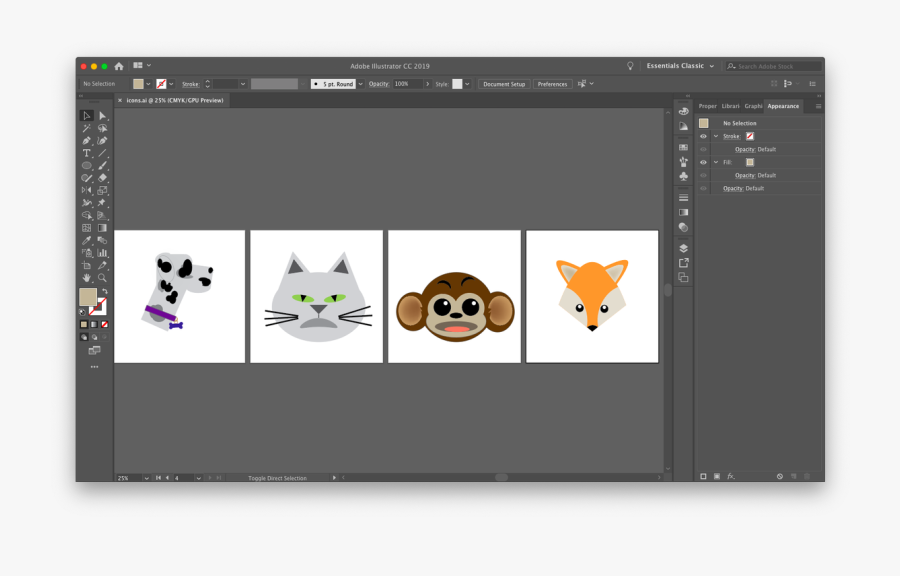Grab the Hand tool

click(x=87, y=277)
